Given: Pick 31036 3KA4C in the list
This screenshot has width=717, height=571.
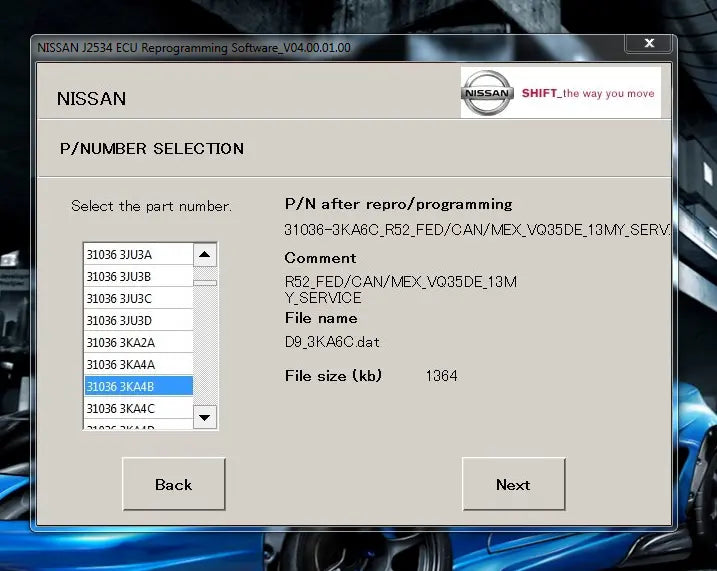Looking at the screenshot, I should (138, 409).
